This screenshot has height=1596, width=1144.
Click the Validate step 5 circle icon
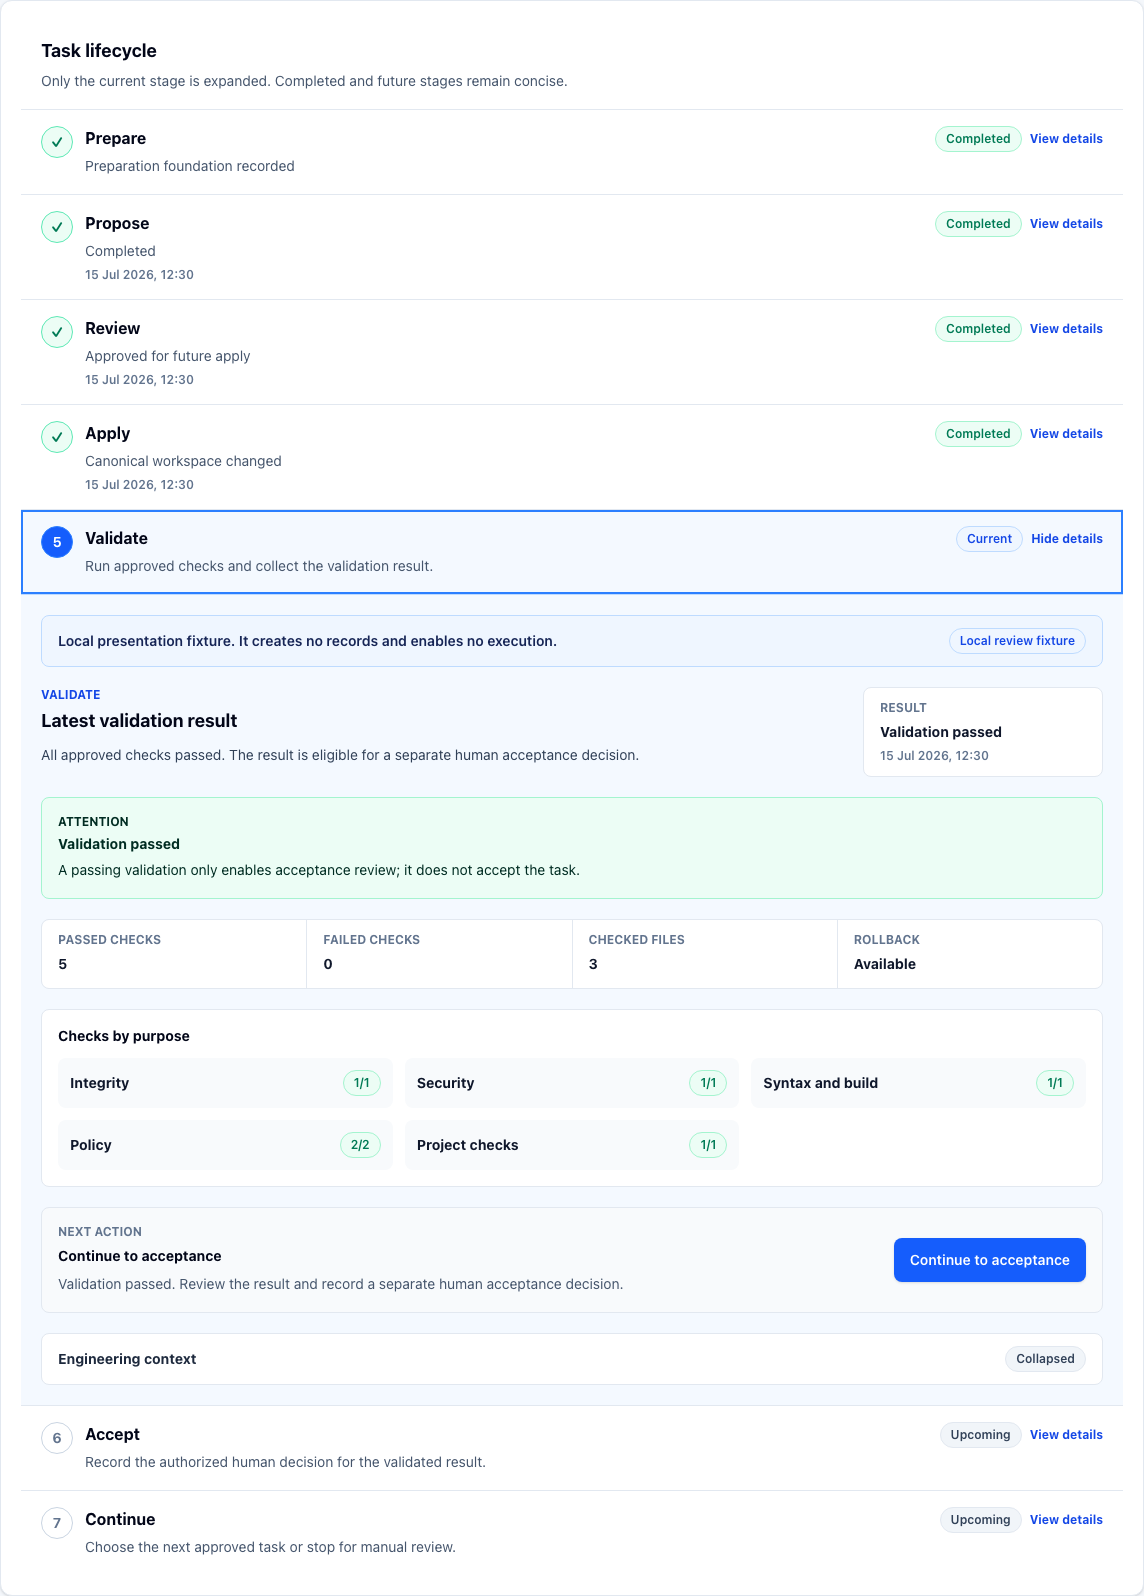(x=57, y=542)
